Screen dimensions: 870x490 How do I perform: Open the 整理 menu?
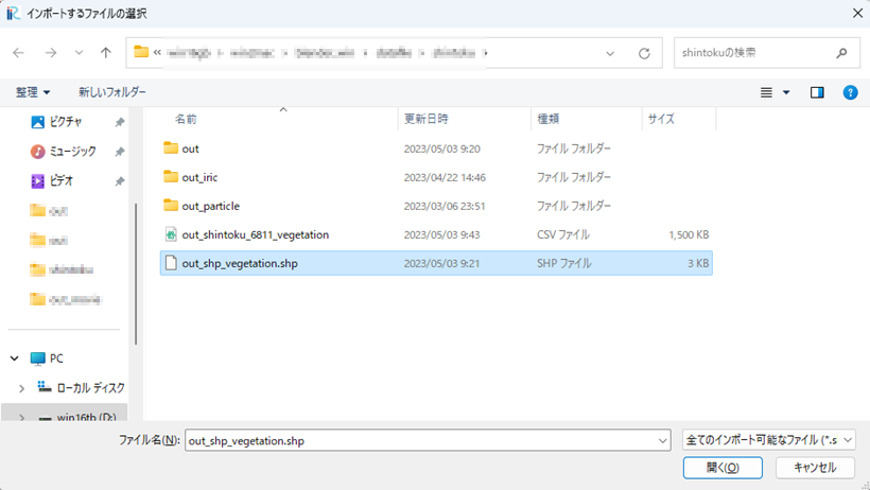[33, 92]
